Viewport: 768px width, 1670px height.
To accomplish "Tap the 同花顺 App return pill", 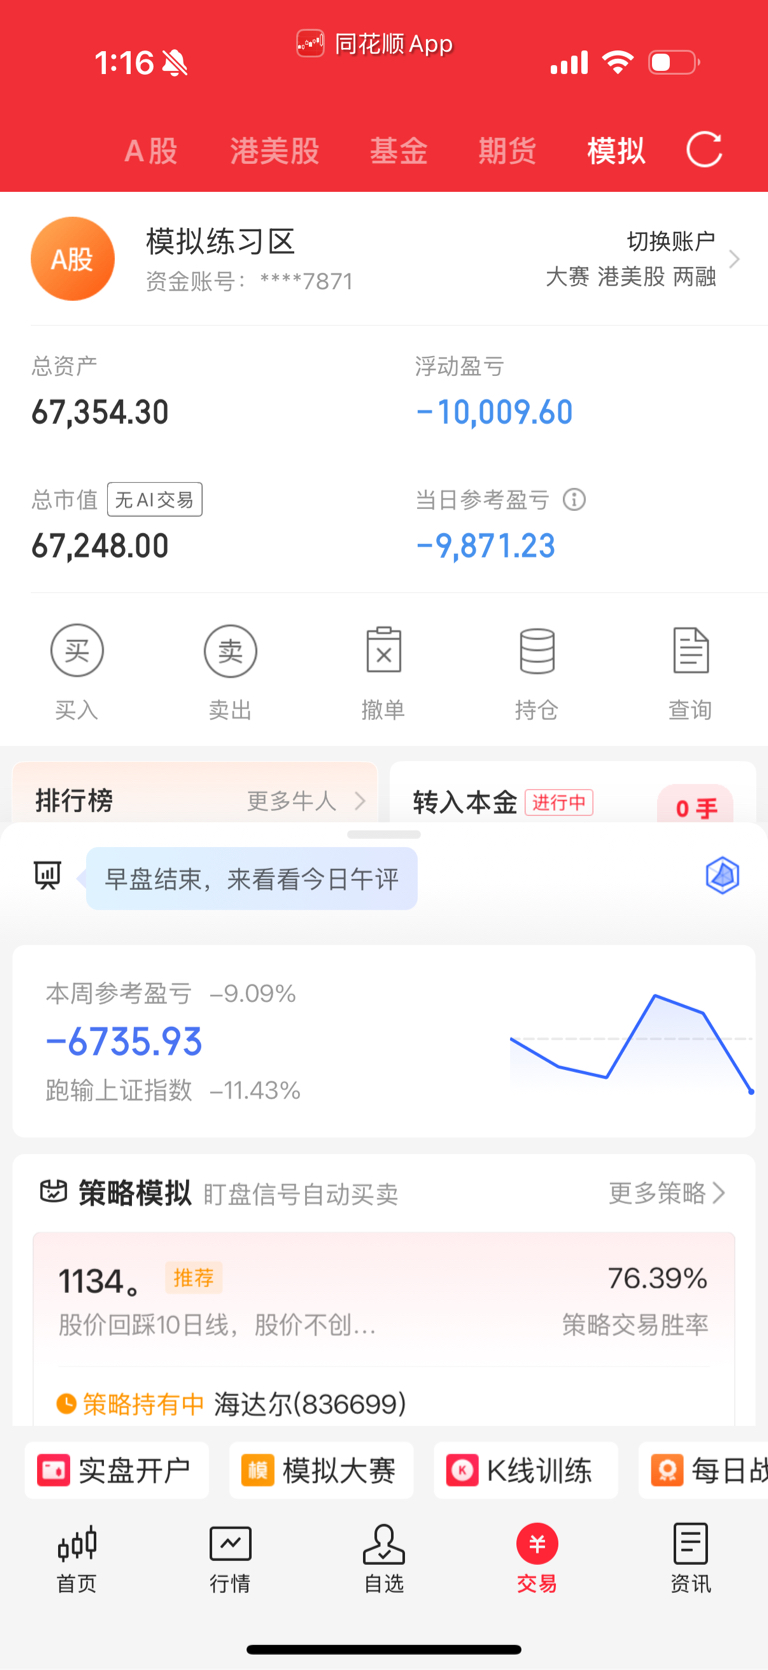I will [375, 44].
